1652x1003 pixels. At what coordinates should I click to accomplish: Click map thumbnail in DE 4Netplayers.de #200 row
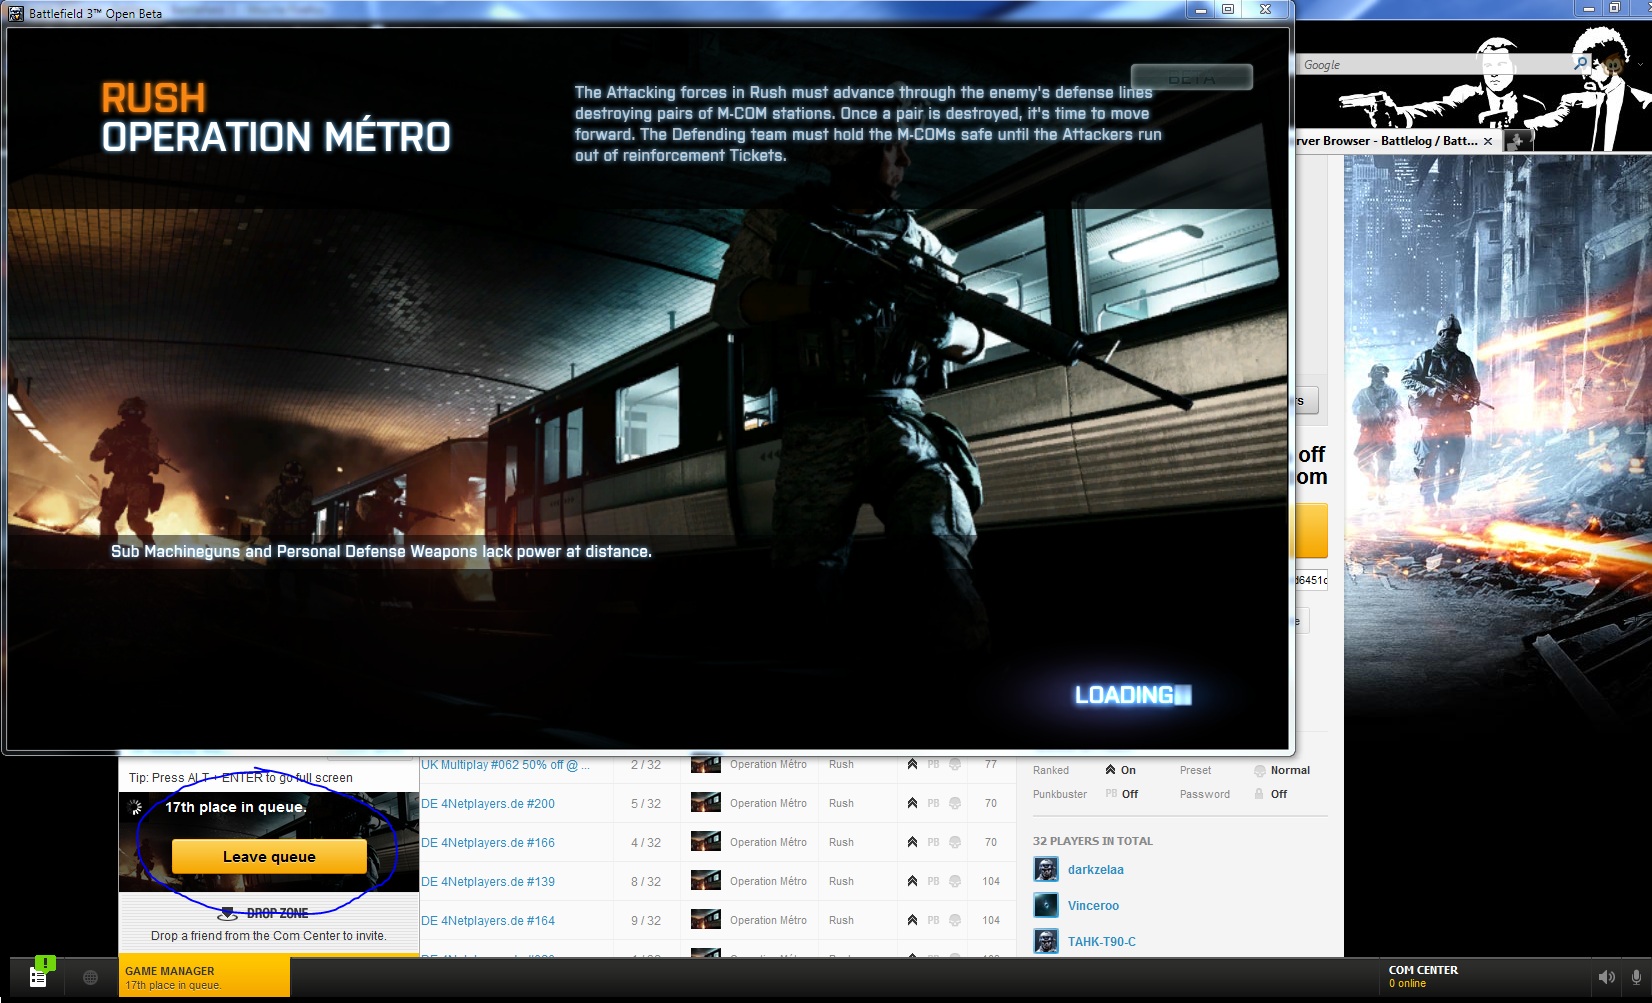coord(706,803)
